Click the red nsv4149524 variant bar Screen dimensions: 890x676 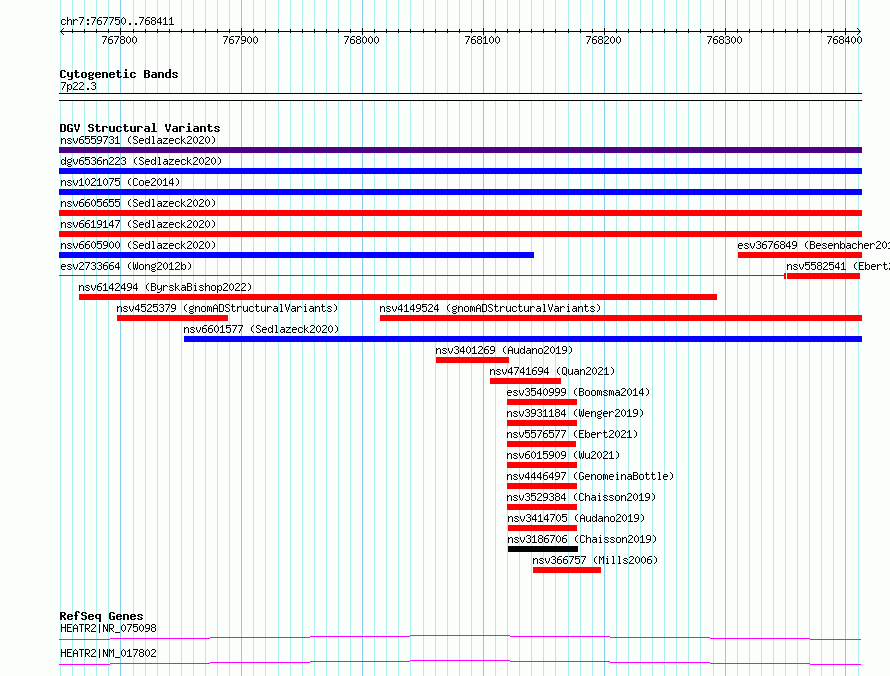(621, 318)
